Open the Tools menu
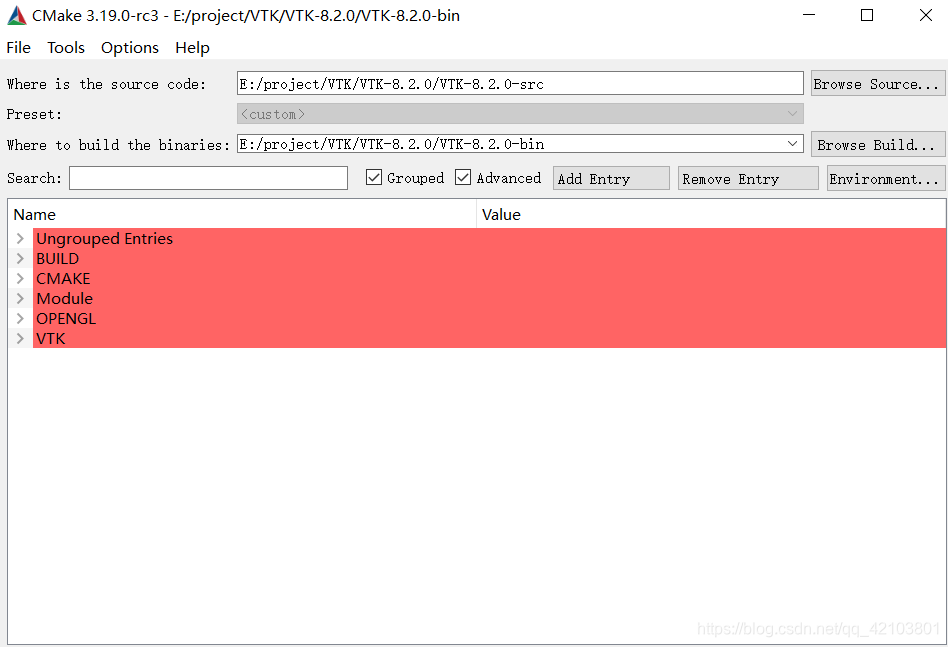948x647 pixels. click(x=65, y=47)
